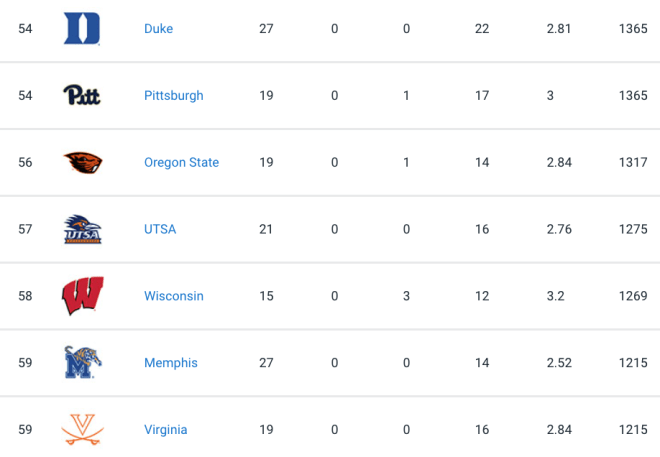Open the Pittsburgh team page link
660x457 pixels.
[173, 96]
